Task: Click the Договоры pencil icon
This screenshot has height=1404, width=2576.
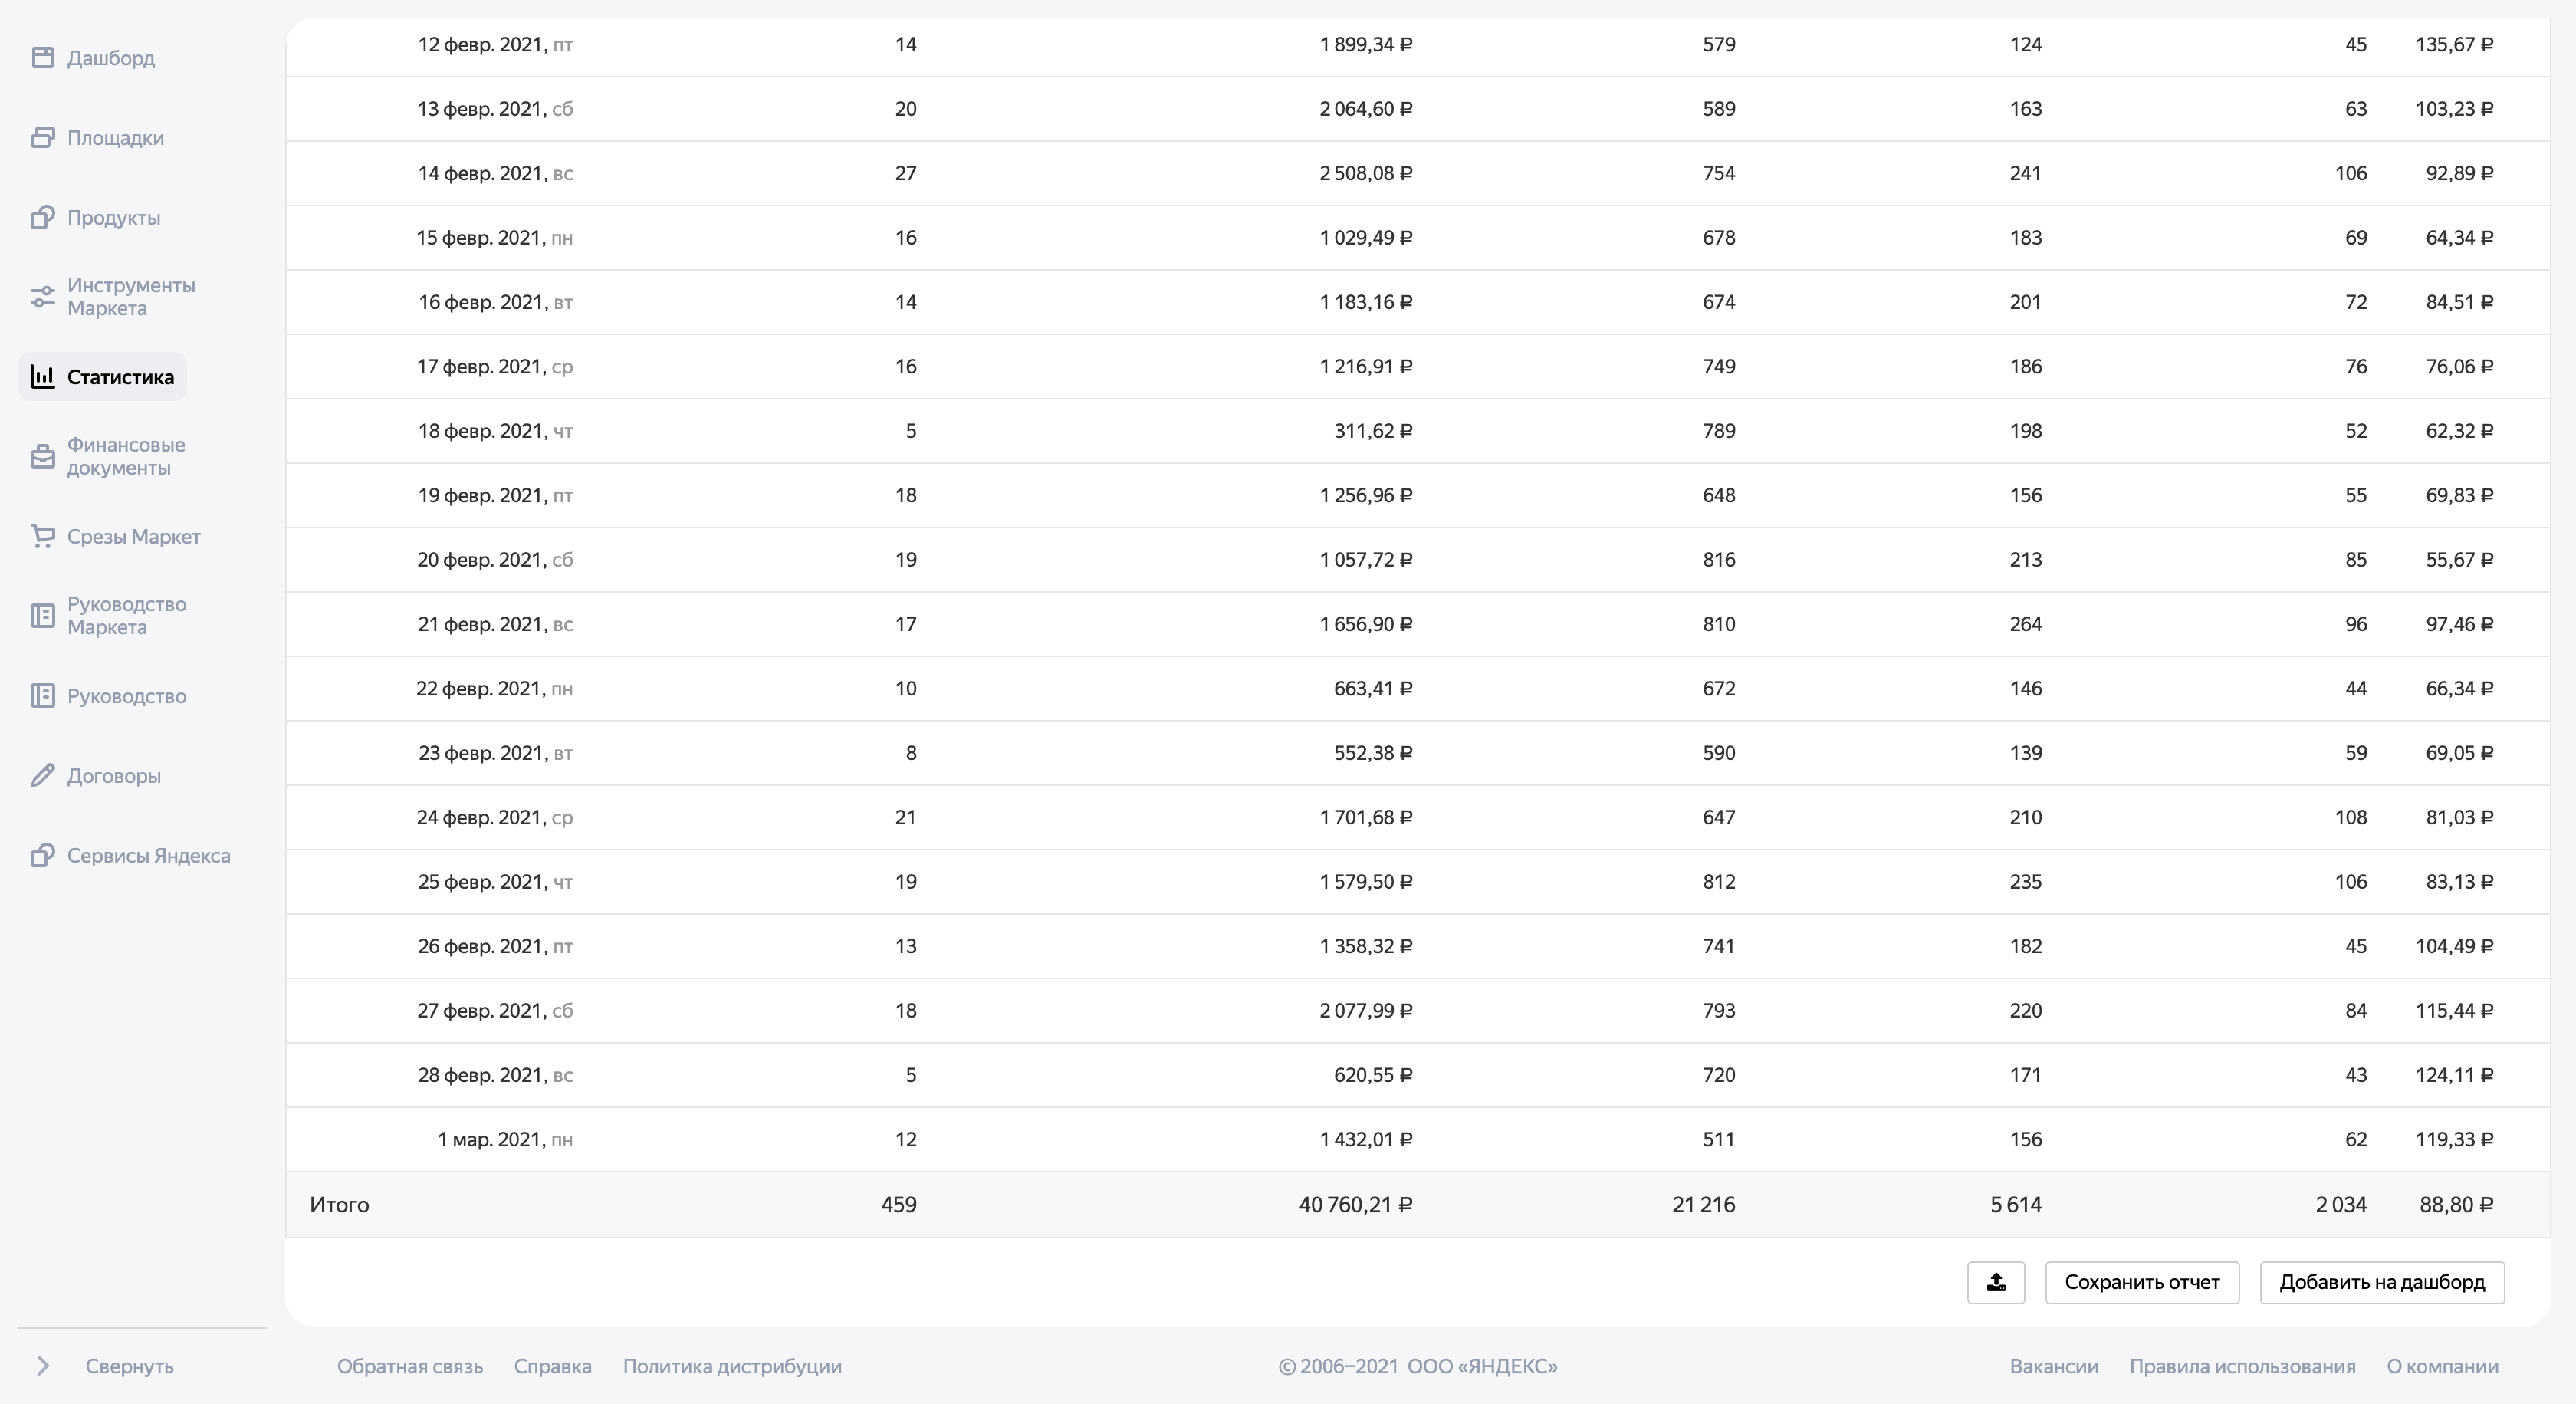Action: [42, 776]
